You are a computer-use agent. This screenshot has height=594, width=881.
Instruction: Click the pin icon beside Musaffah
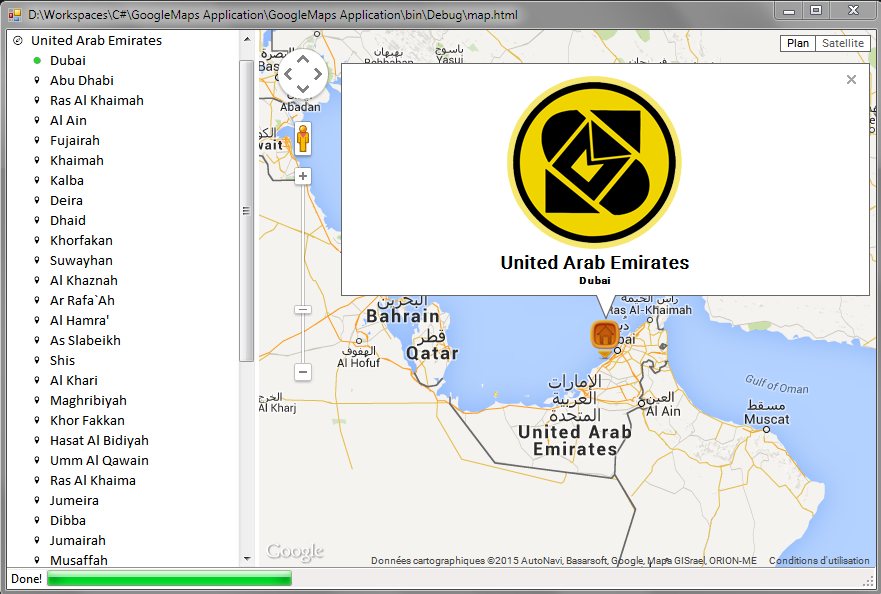[37, 560]
